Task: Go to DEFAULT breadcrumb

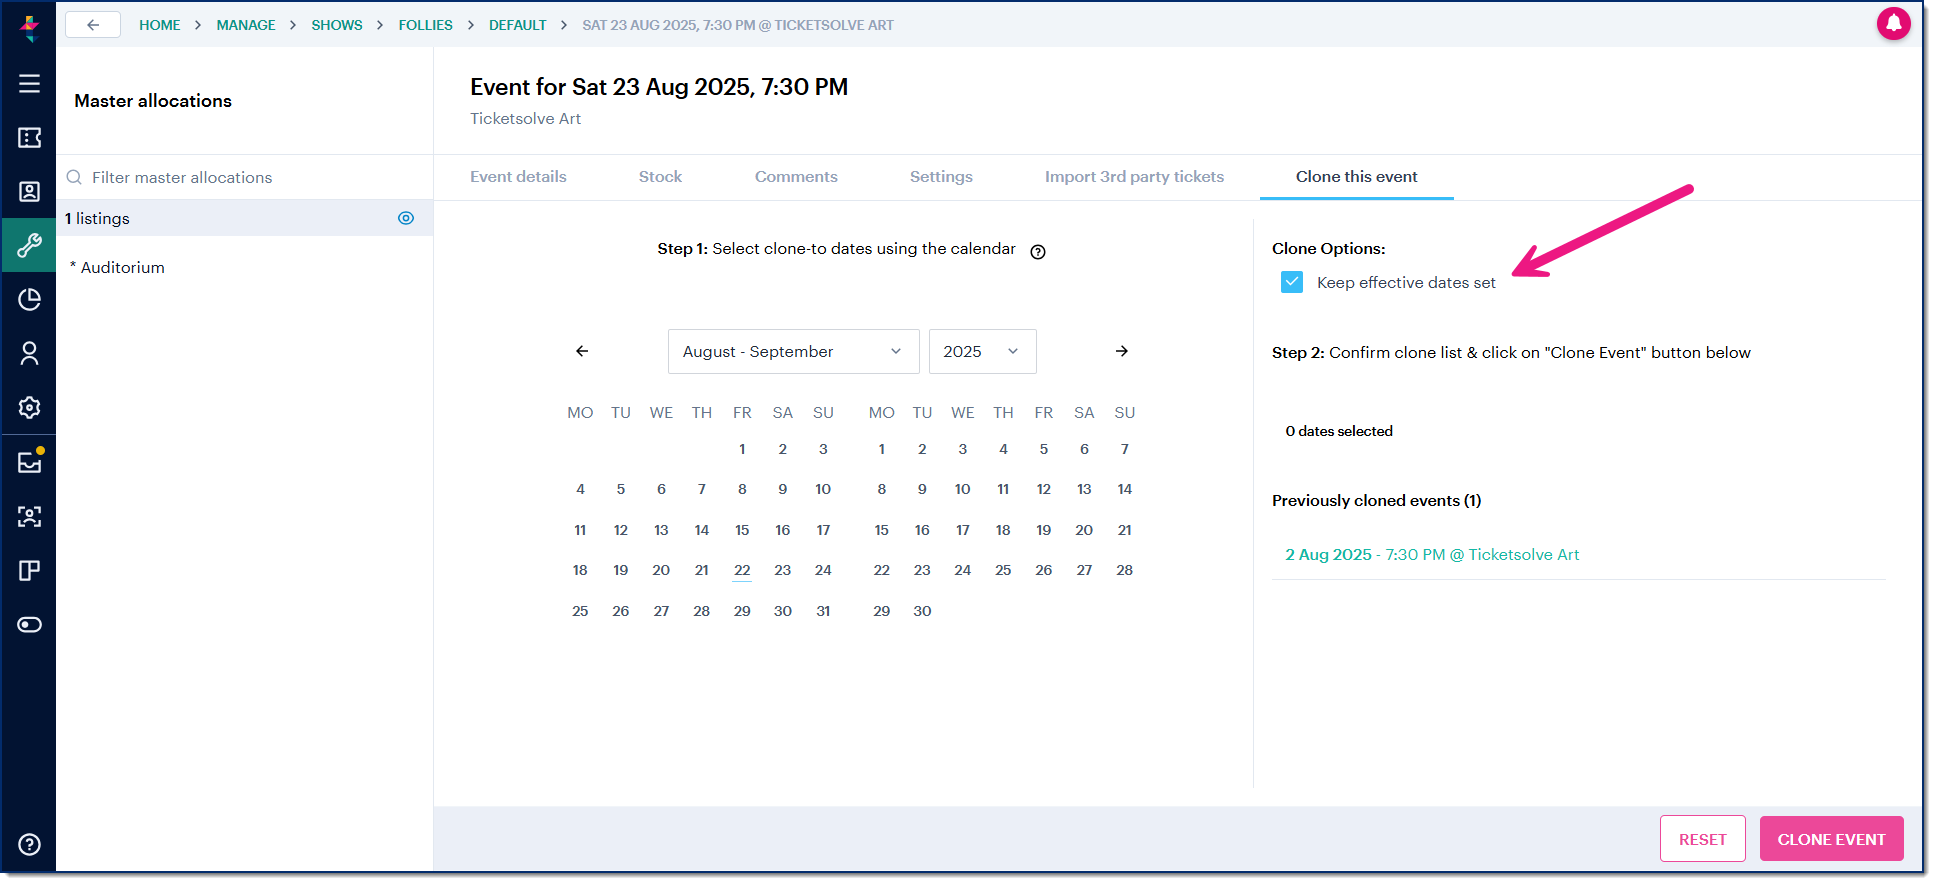Action: pyautogui.click(x=518, y=25)
